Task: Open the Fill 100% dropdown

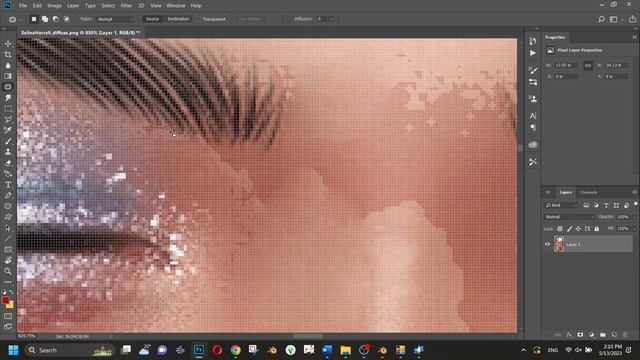Action: [x=633, y=229]
